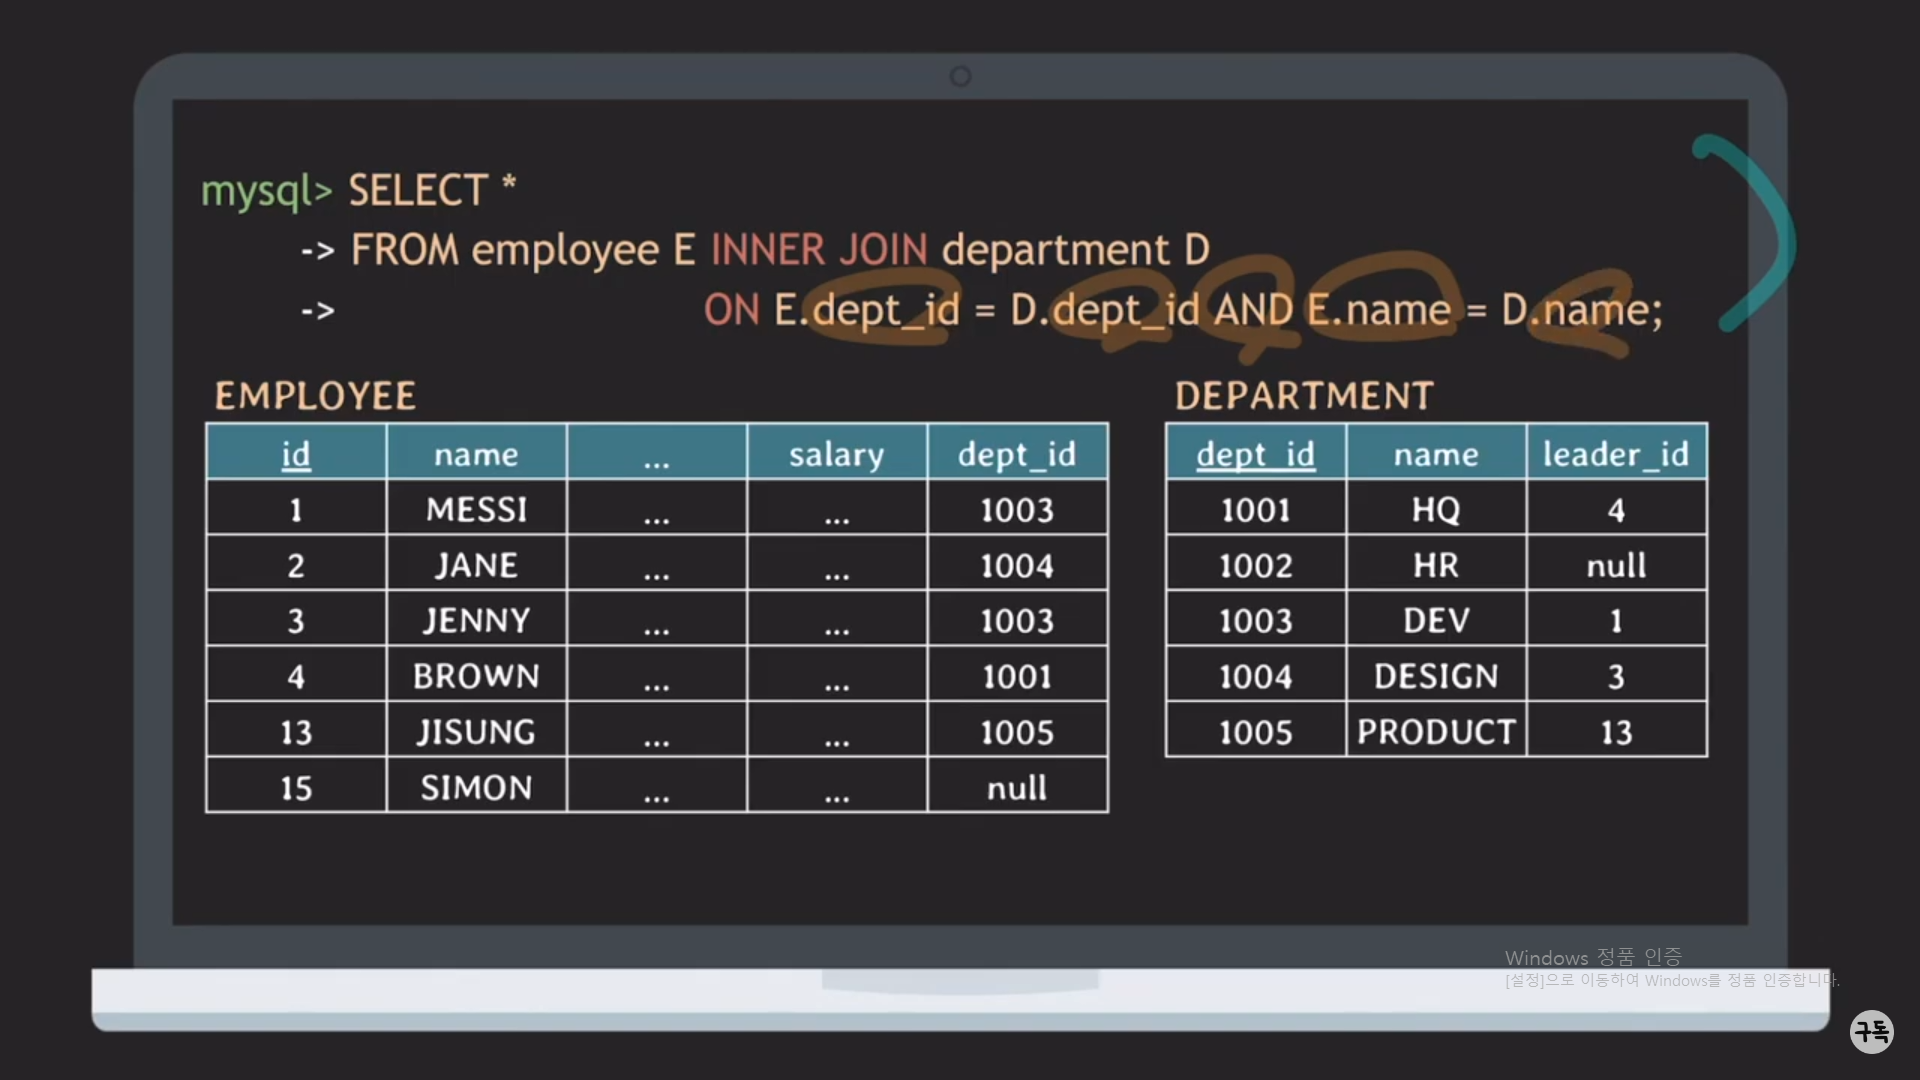The width and height of the screenshot is (1920, 1080).
Task: Click the DEPARTMENT table title
Action: click(1304, 396)
